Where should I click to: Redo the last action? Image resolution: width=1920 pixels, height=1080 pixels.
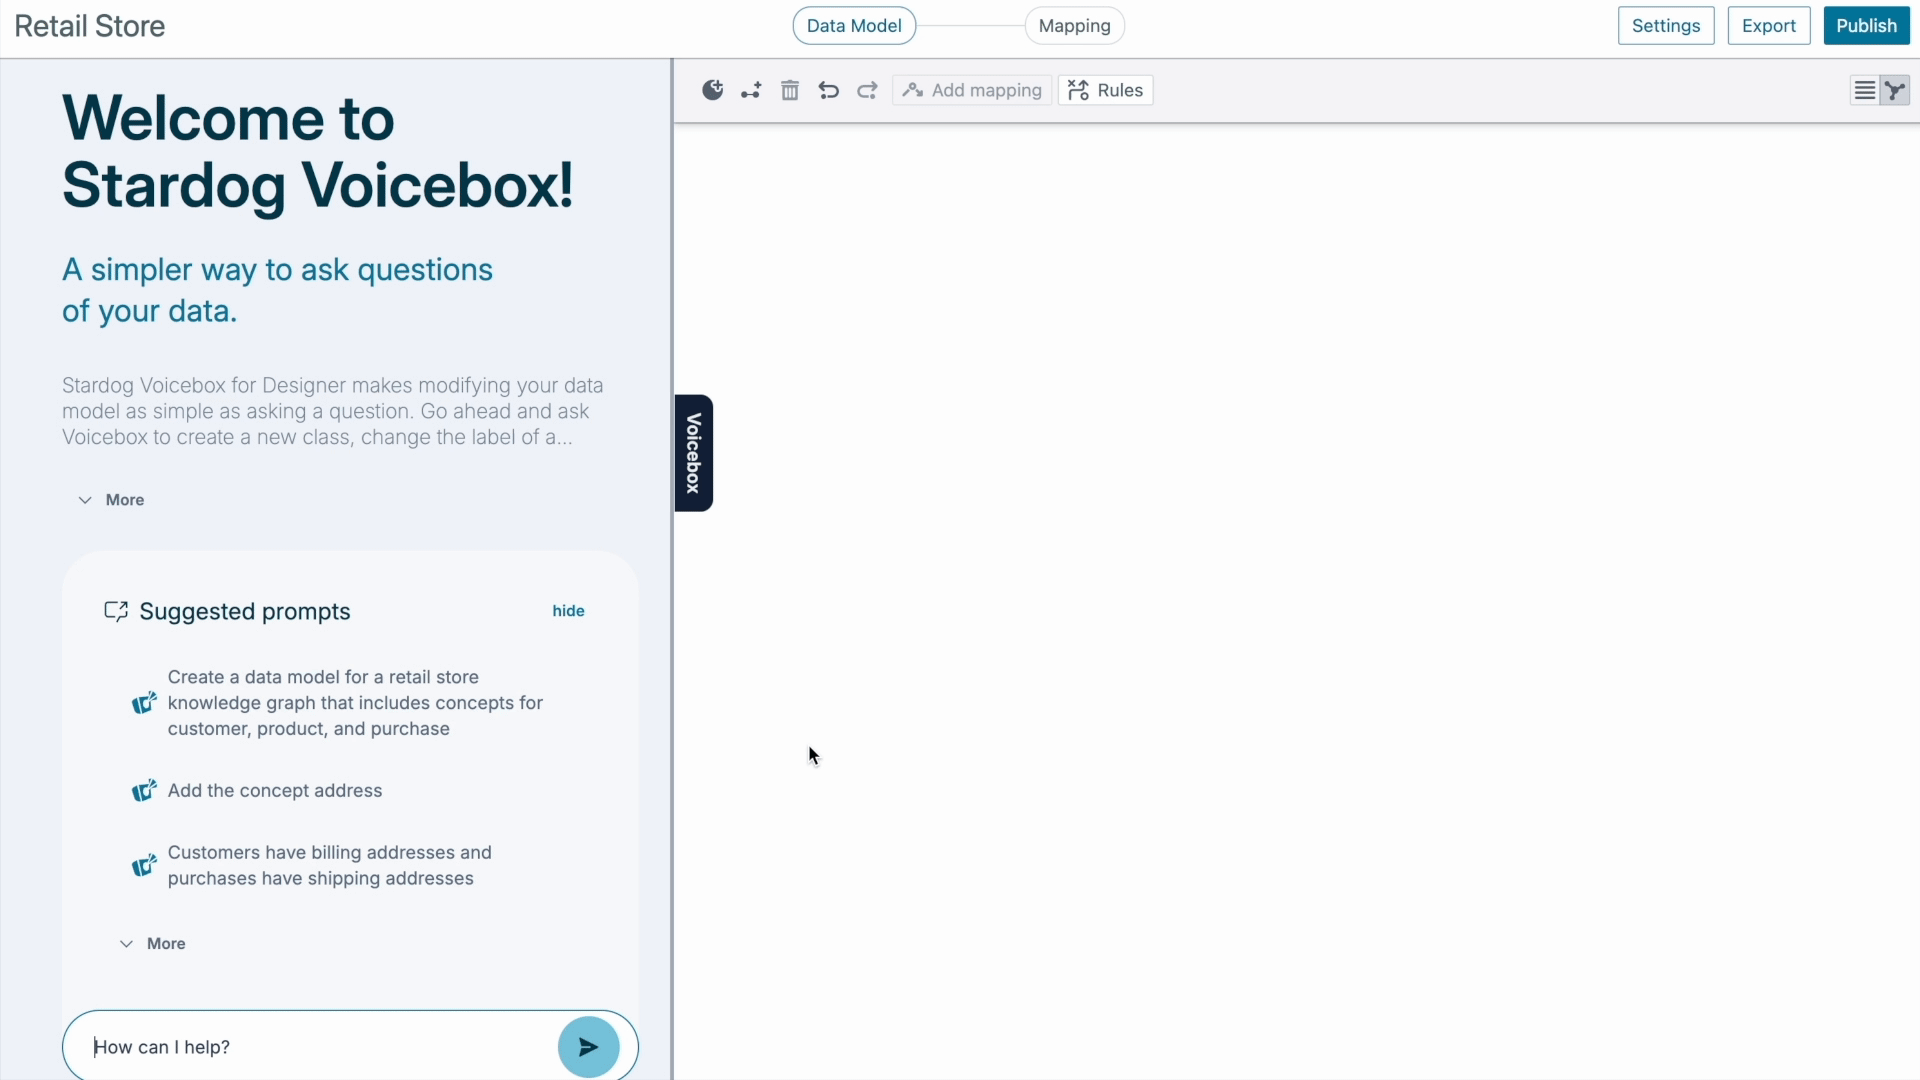[867, 90]
